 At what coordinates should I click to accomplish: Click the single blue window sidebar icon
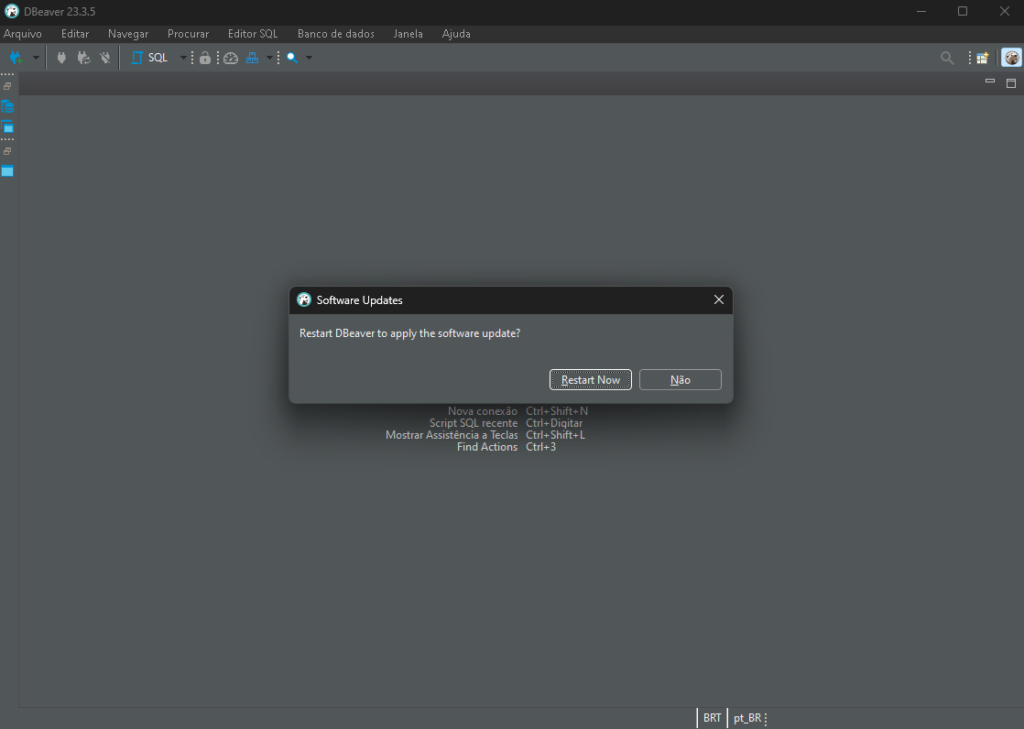click(x=7, y=171)
